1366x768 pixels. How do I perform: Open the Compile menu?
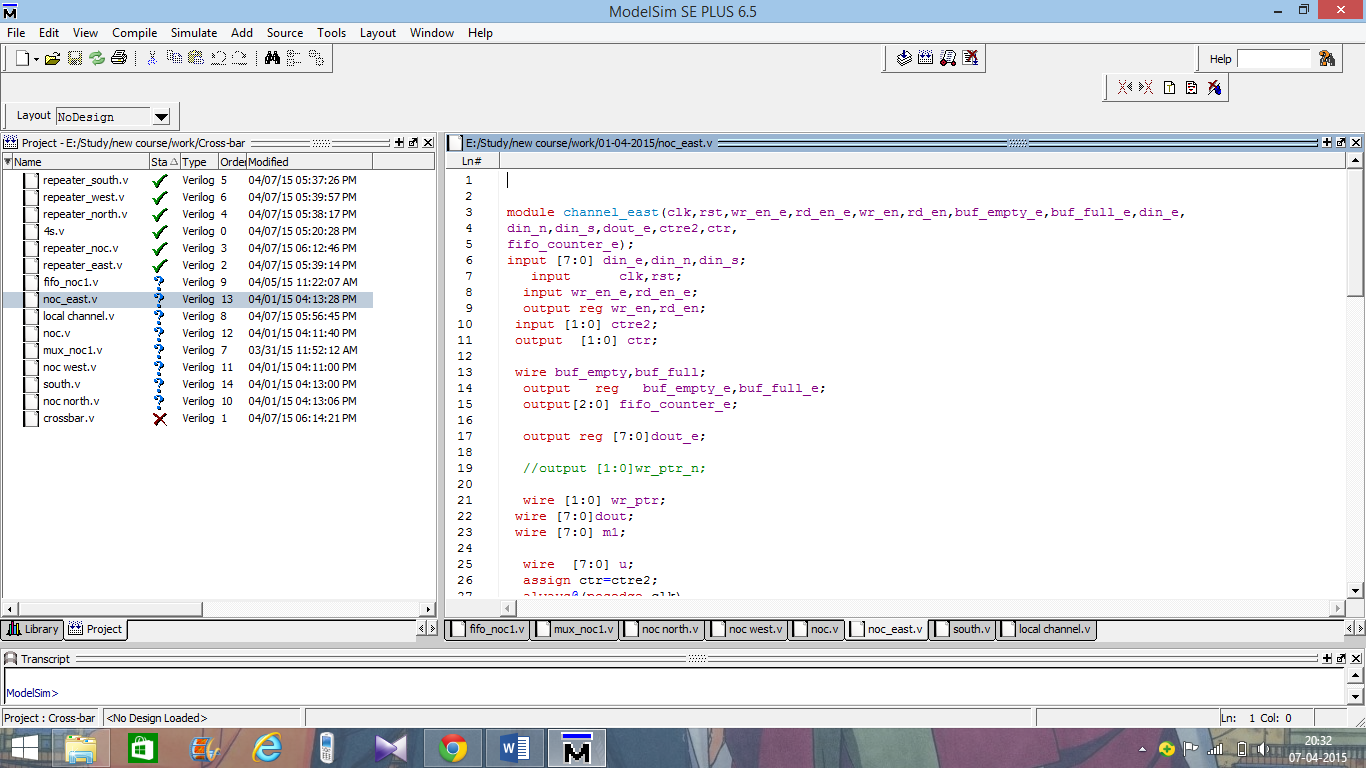(135, 33)
